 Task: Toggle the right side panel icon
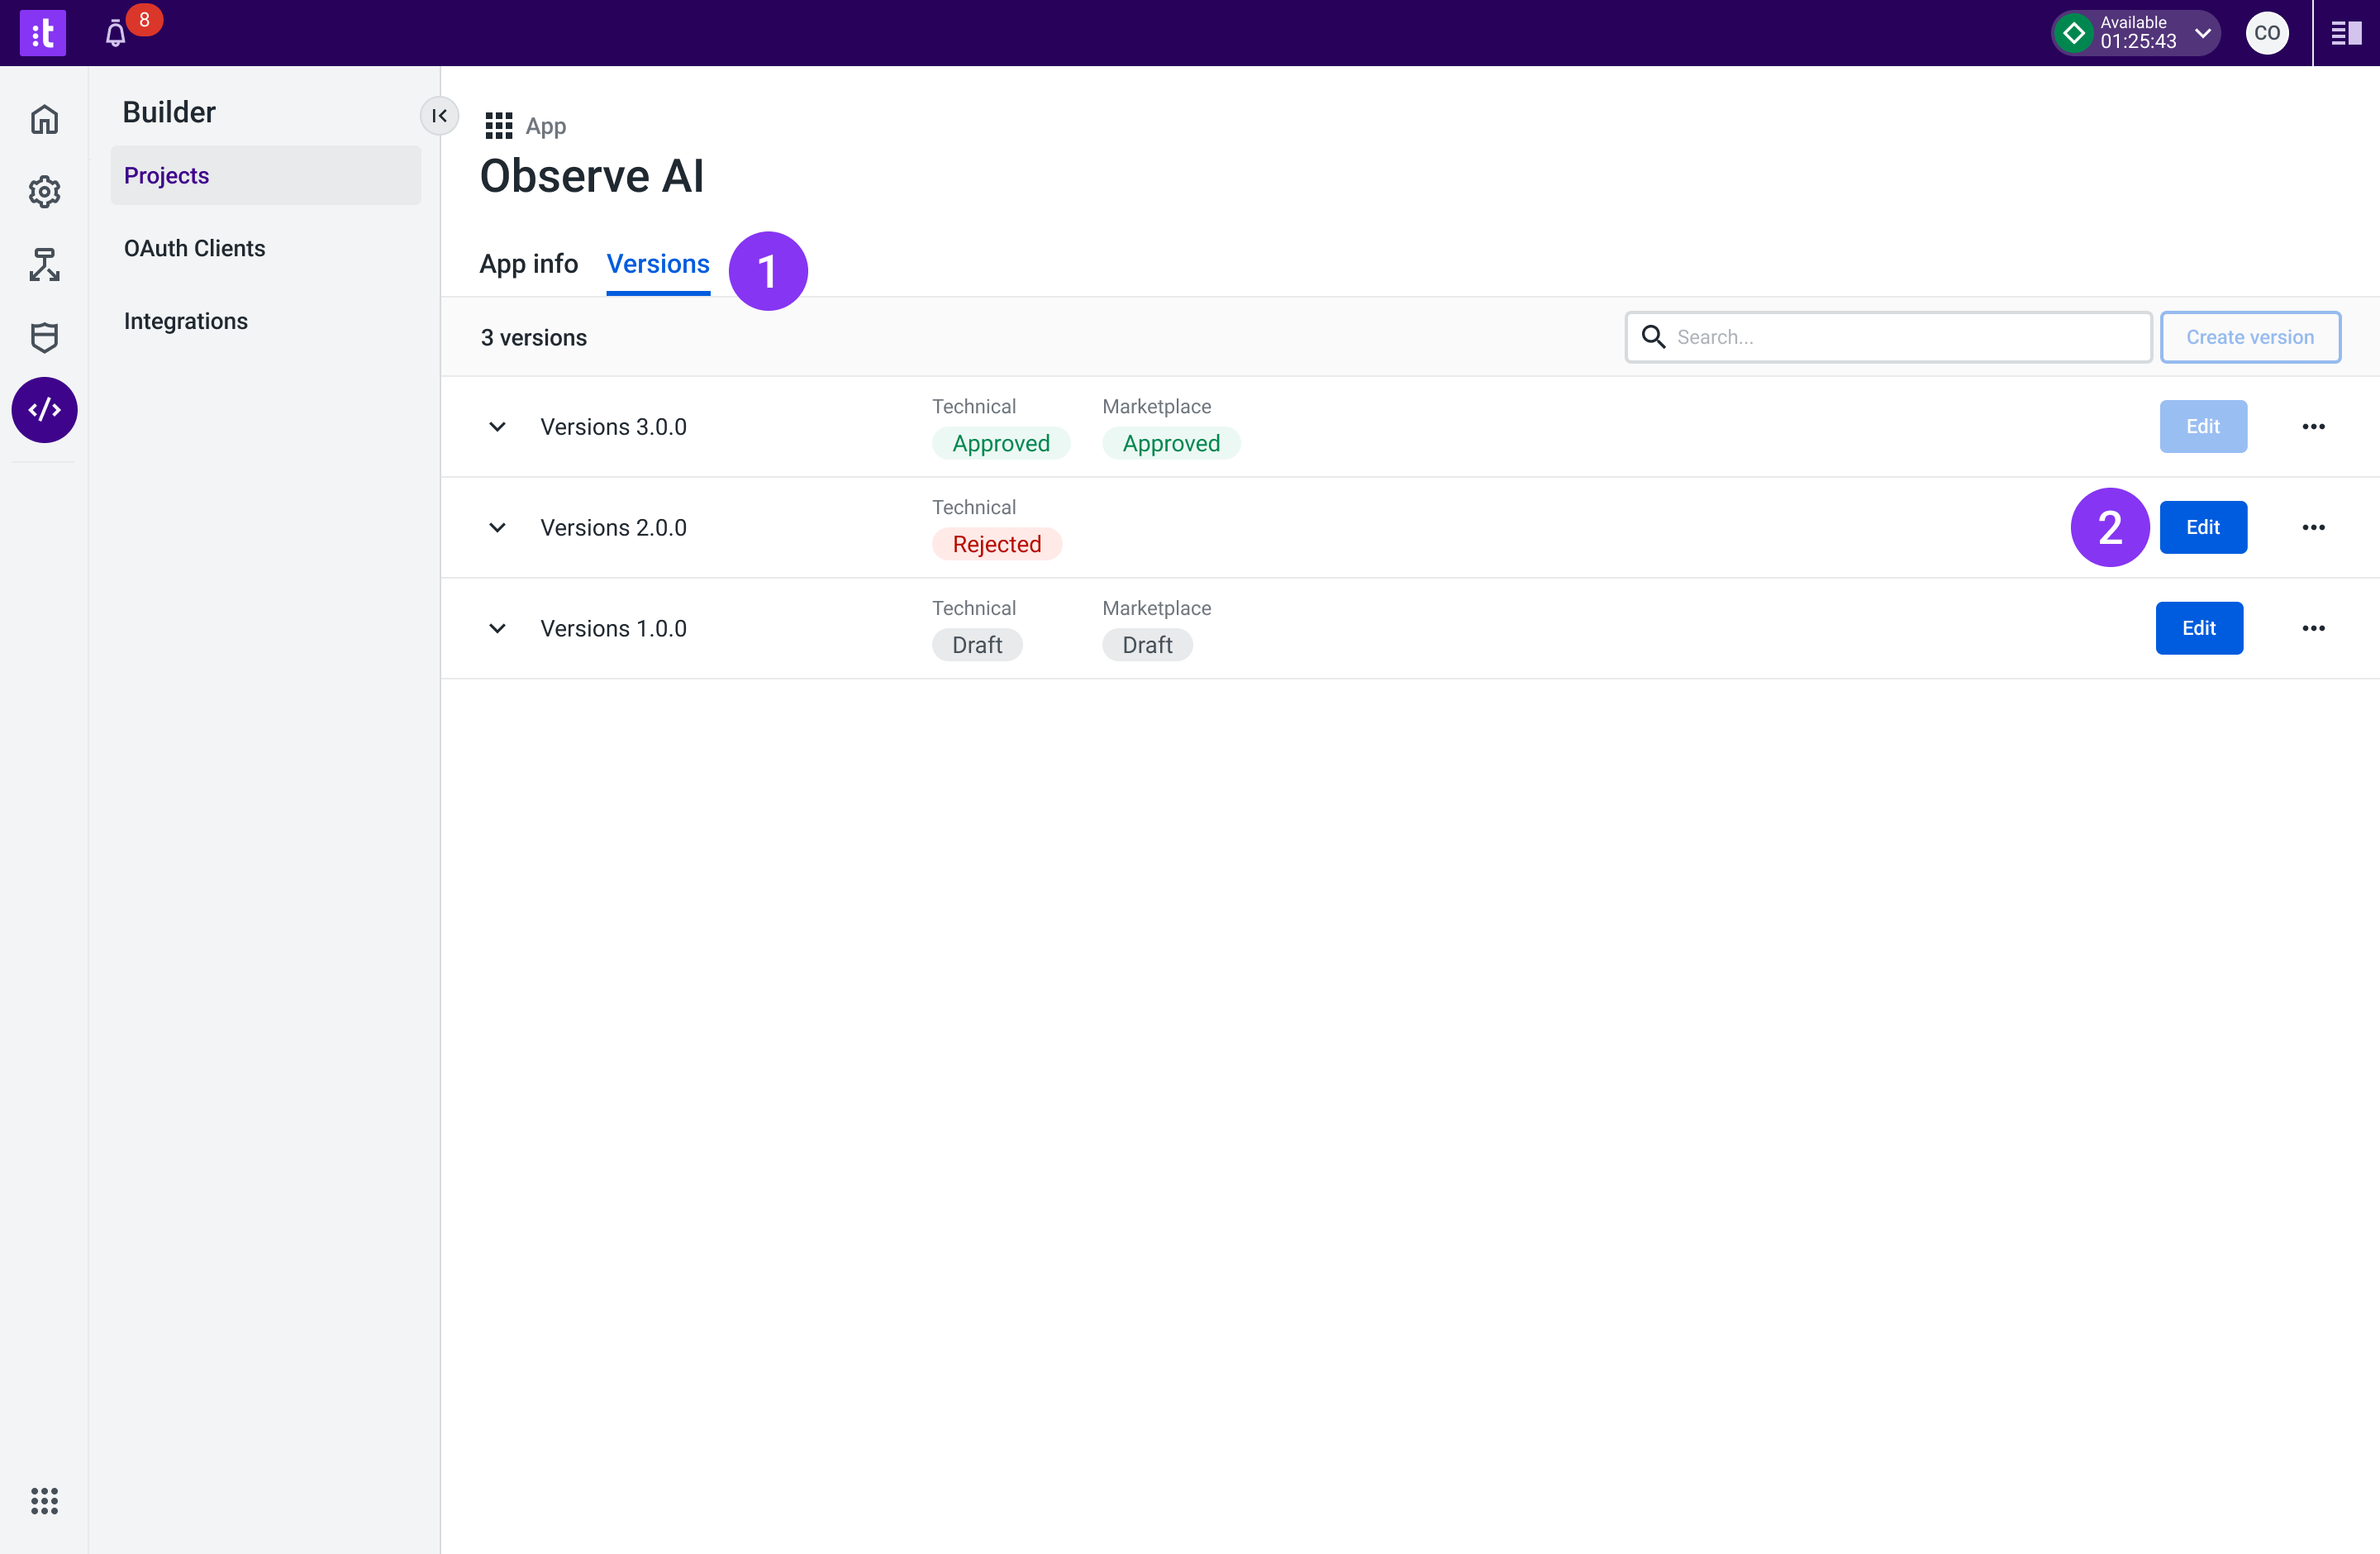tap(2345, 34)
